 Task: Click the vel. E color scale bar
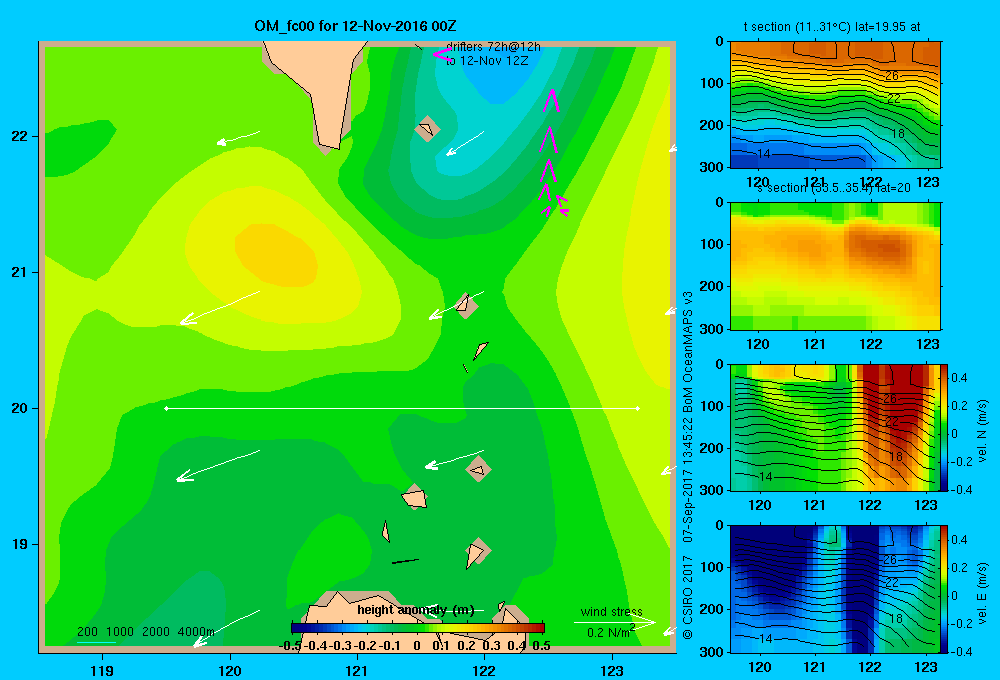(x=944, y=589)
